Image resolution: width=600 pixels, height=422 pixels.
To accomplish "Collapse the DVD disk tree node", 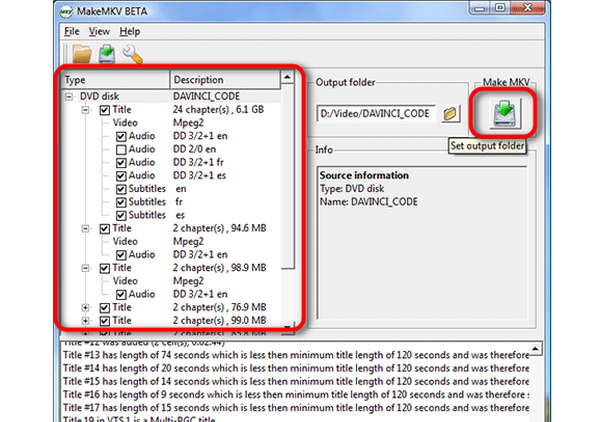I will point(69,97).
